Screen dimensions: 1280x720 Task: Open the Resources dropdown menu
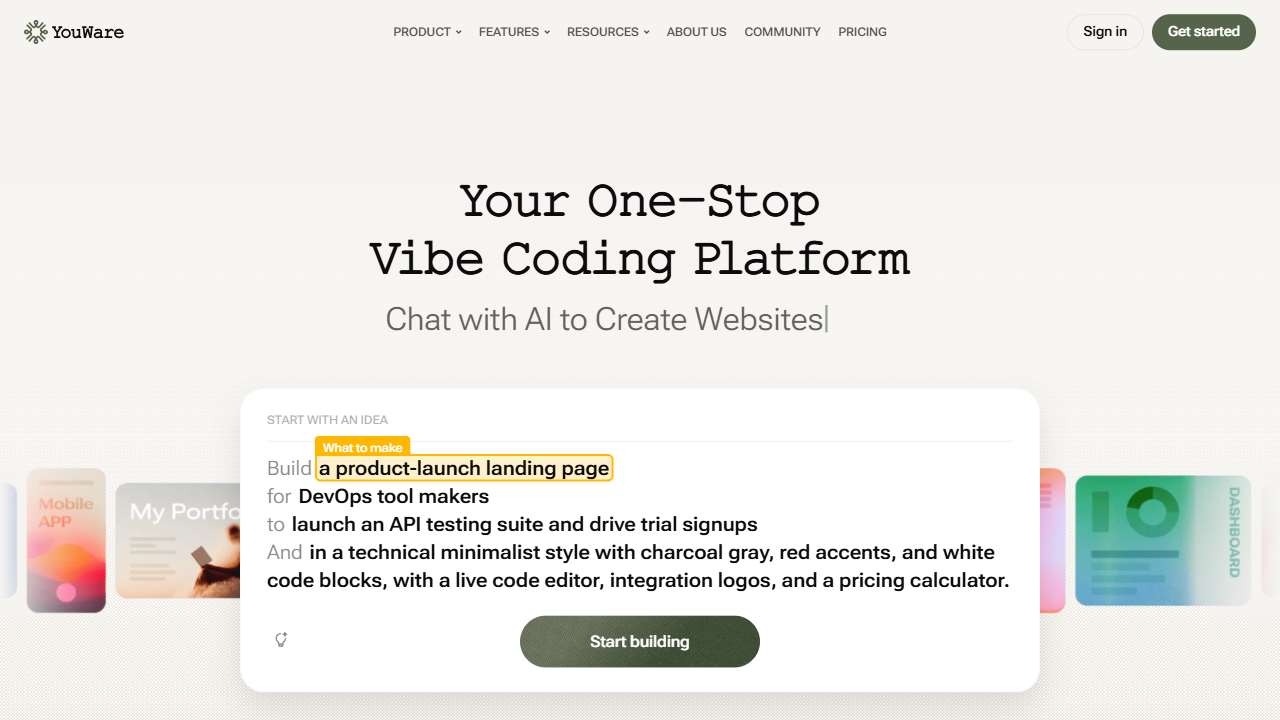coord(608,32)
